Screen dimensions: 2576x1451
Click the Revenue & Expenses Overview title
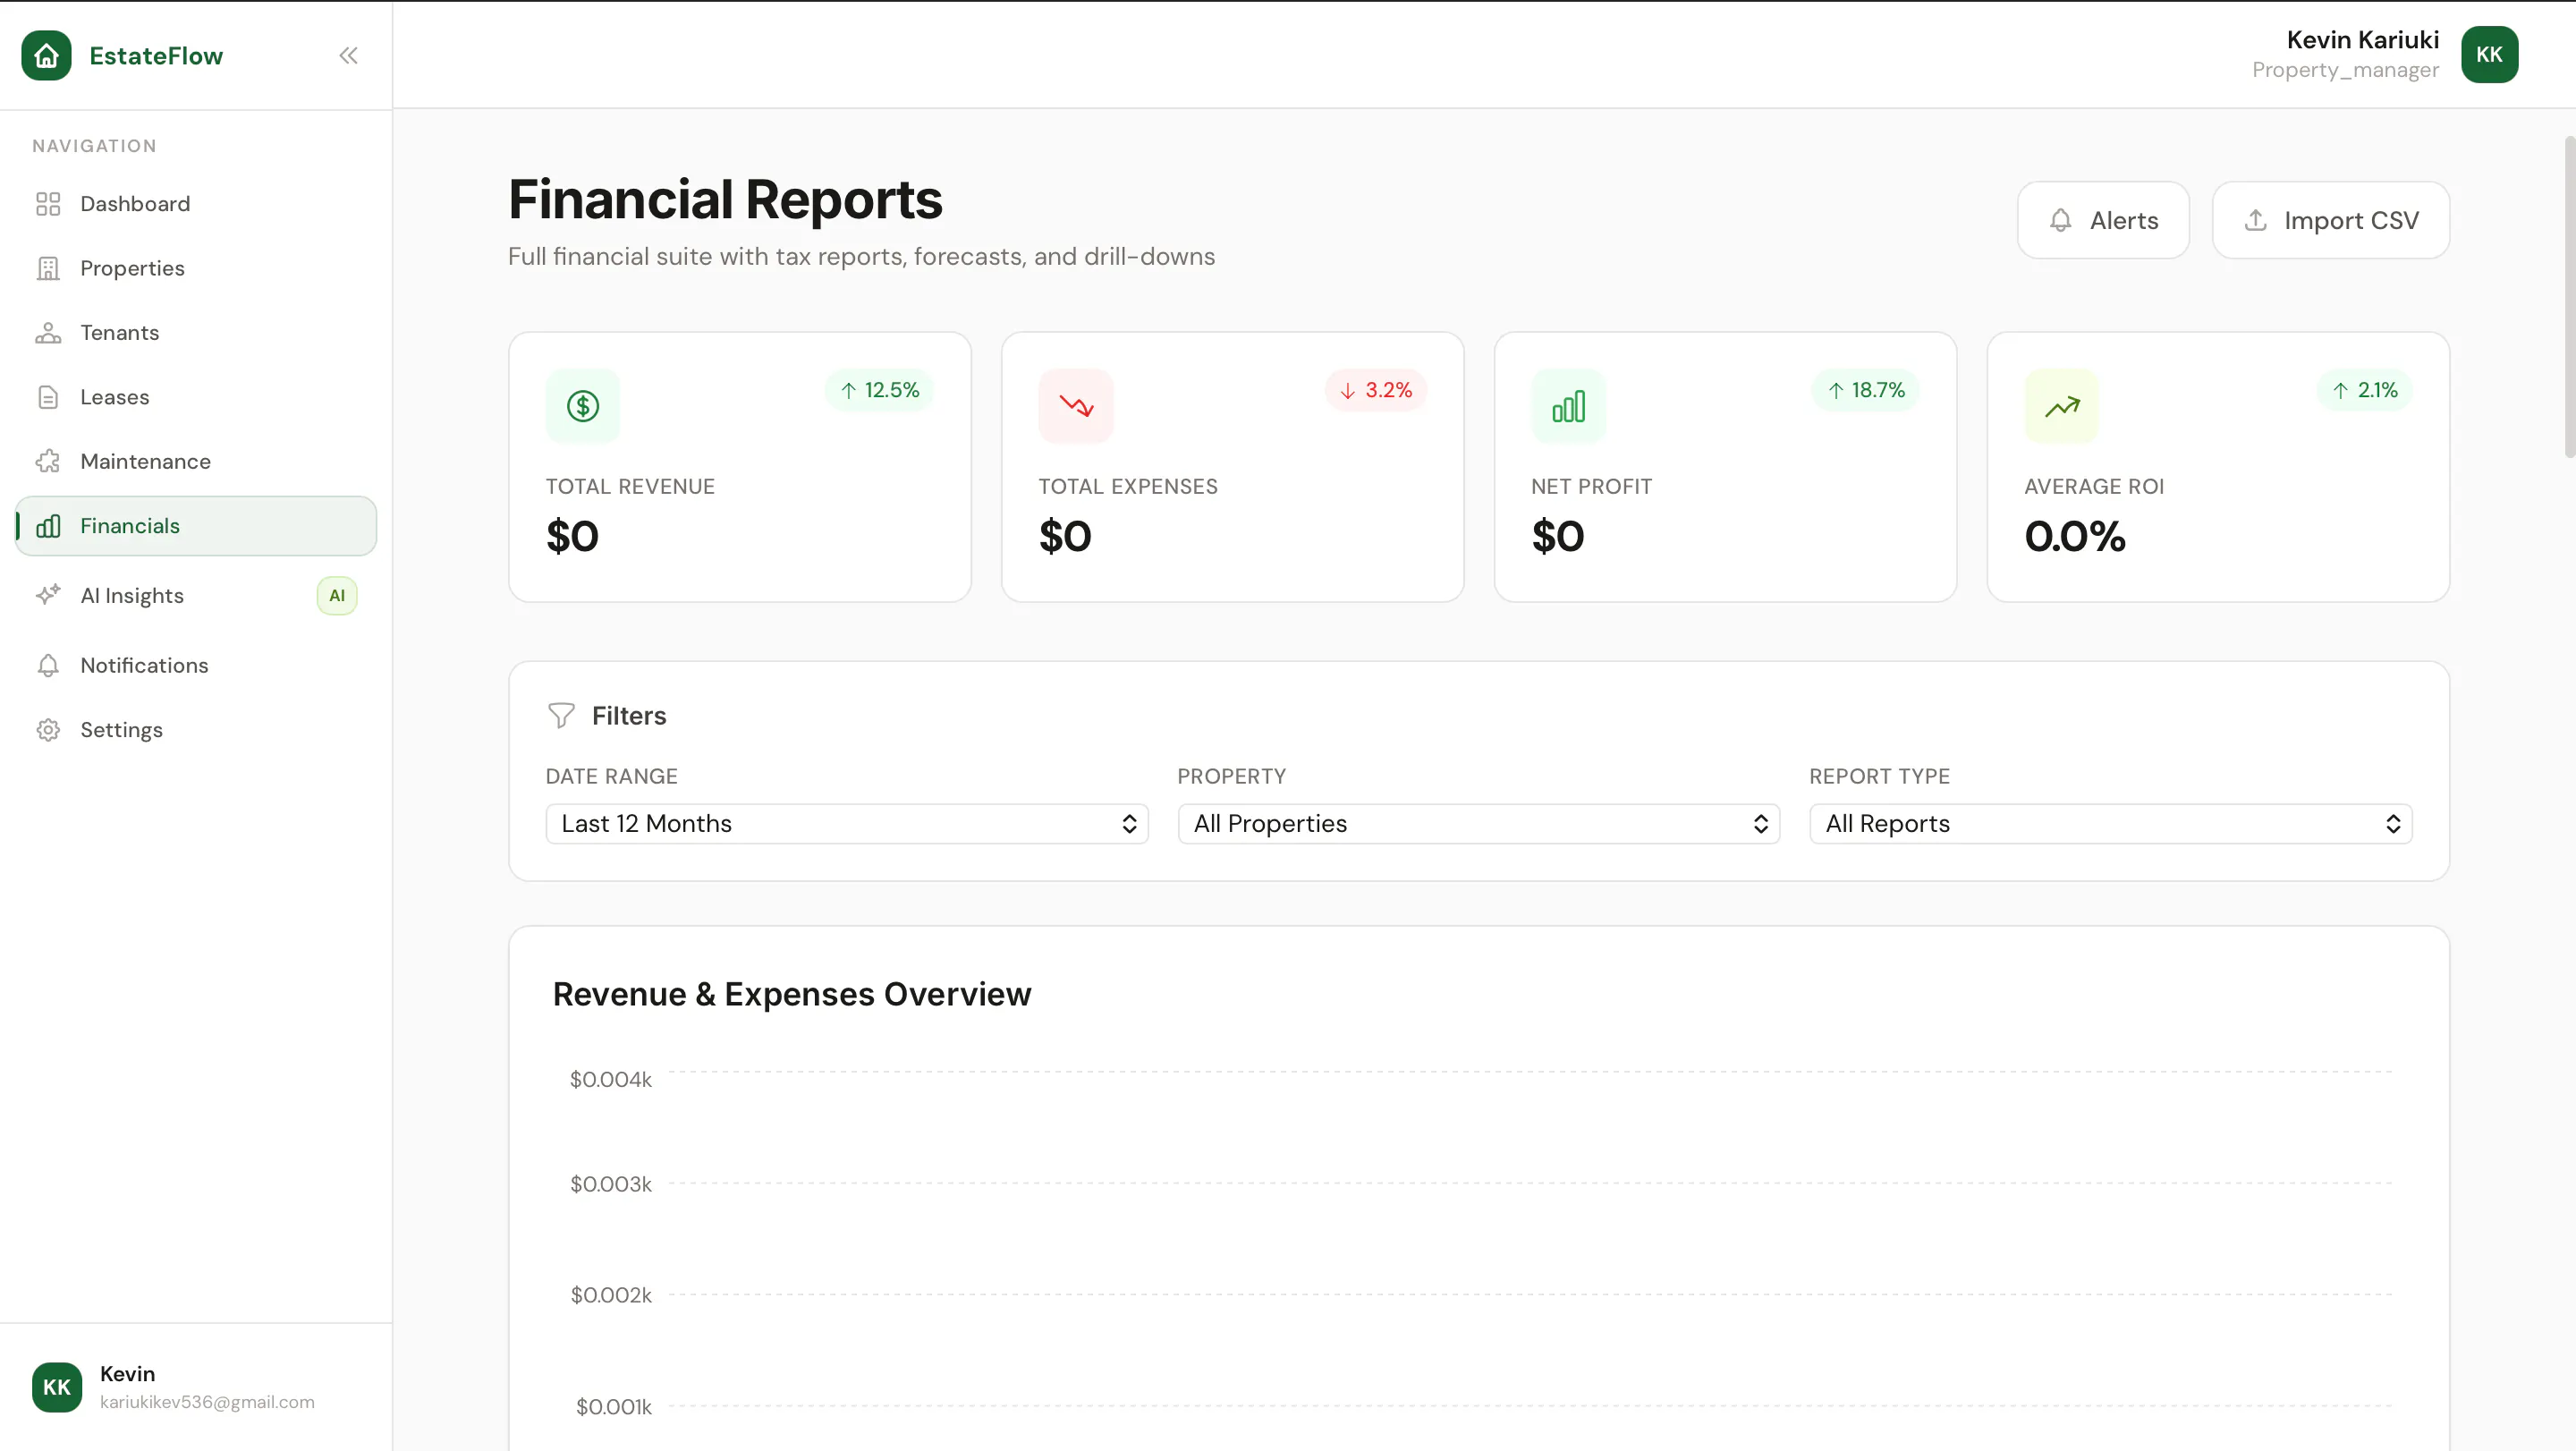coord(792,994)
